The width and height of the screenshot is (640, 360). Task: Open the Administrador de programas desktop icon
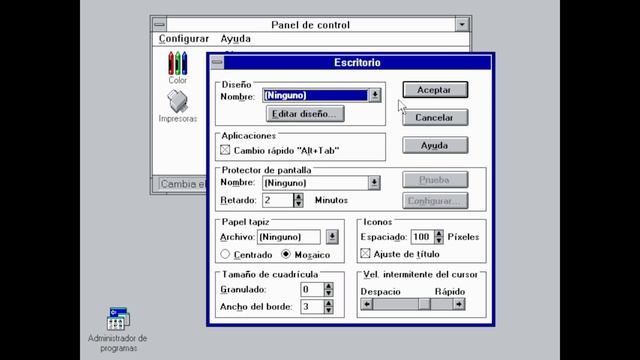point(118,329)
